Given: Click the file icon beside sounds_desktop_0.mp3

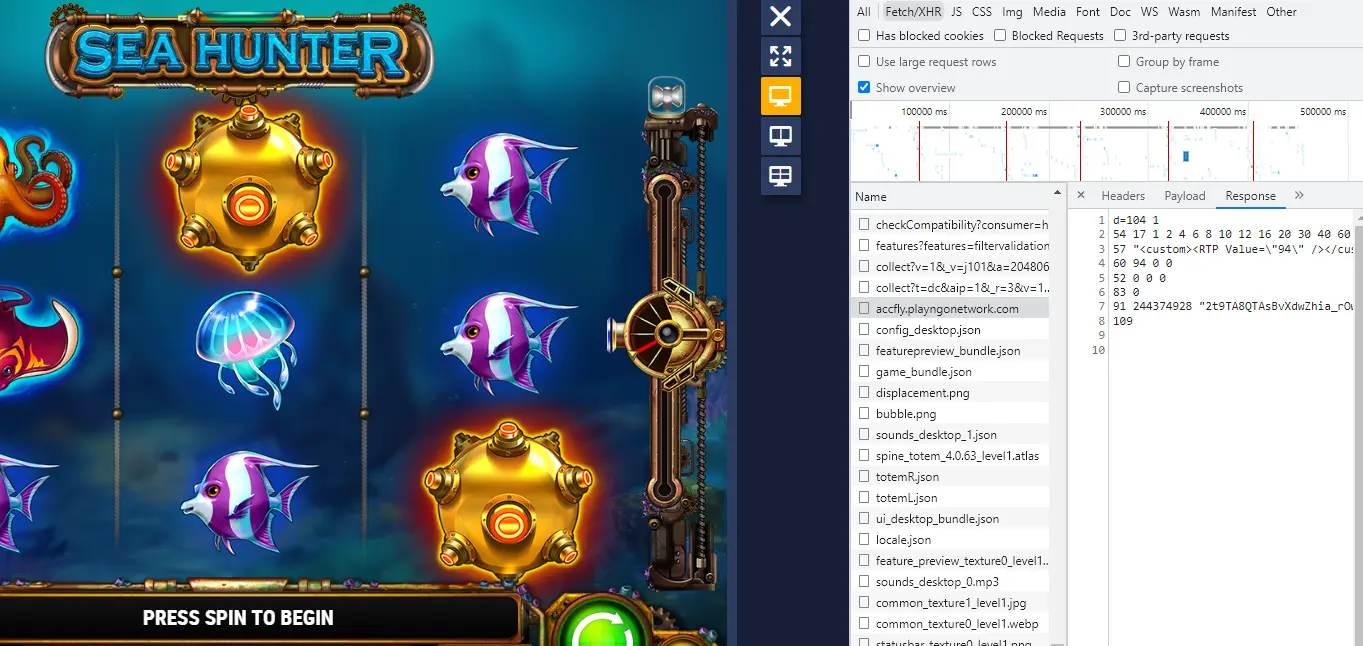Looking at the screenshot, I should tap(864, 582).
